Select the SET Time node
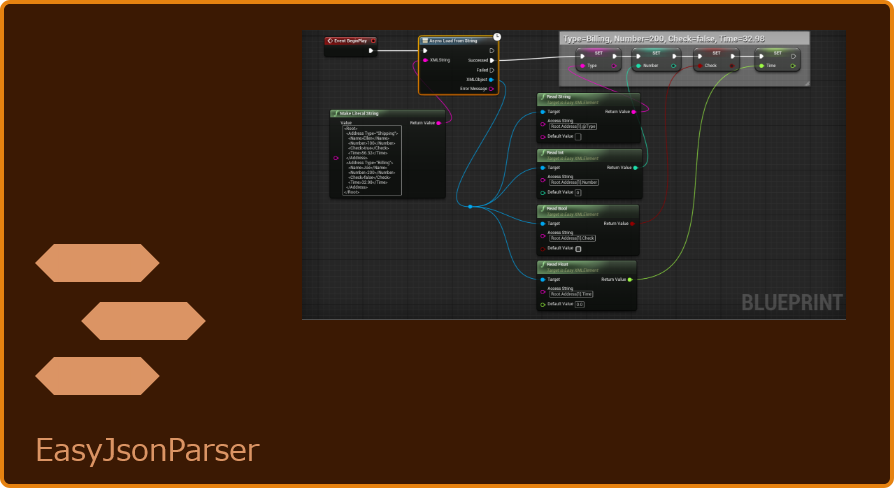This screenshot has width=894, height=488. tap(777, 59)
